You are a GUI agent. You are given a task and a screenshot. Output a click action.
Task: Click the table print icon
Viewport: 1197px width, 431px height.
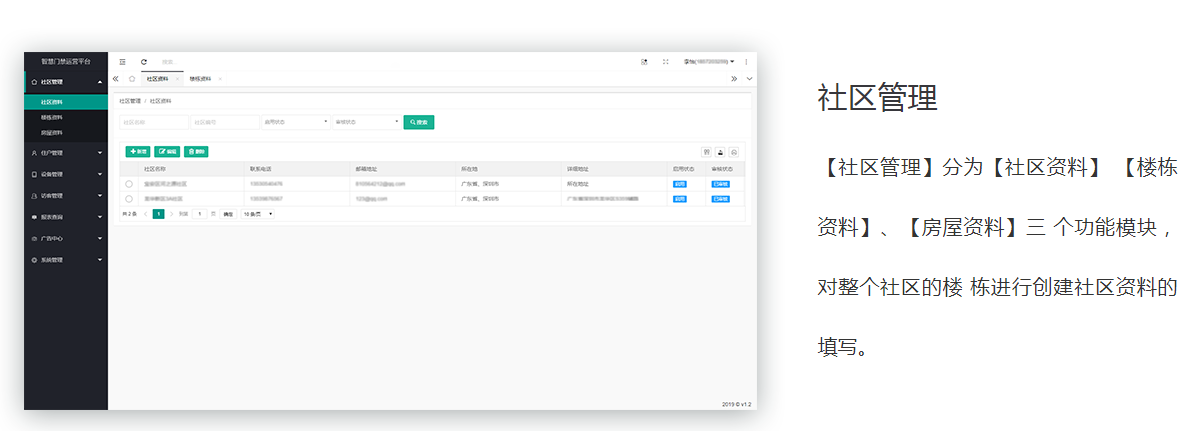[734, 152]
